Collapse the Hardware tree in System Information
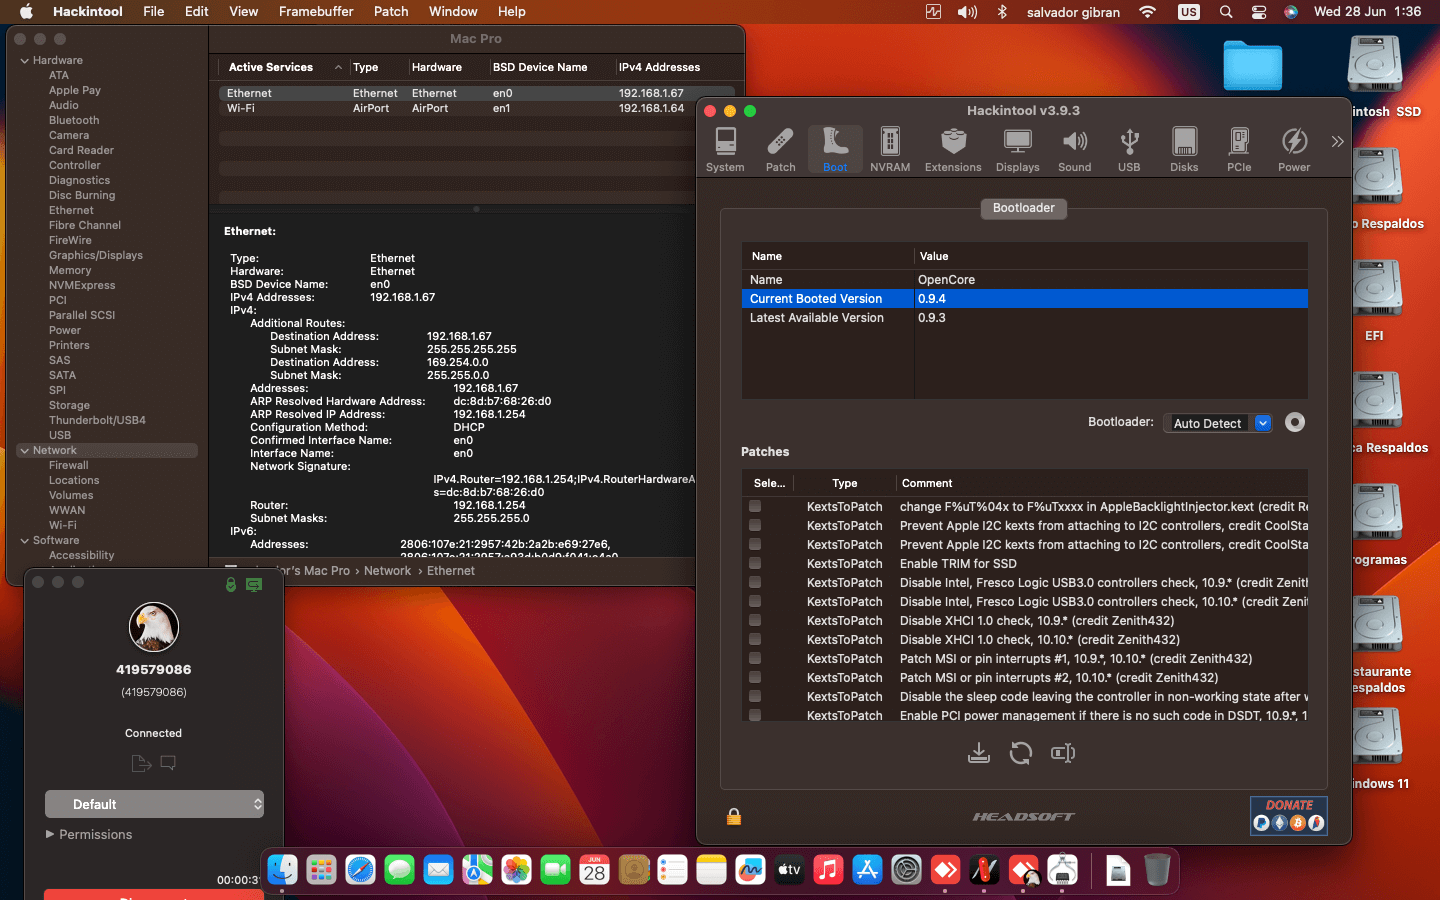The width and height of the screenshot is (1440, 900). [25, 61]
